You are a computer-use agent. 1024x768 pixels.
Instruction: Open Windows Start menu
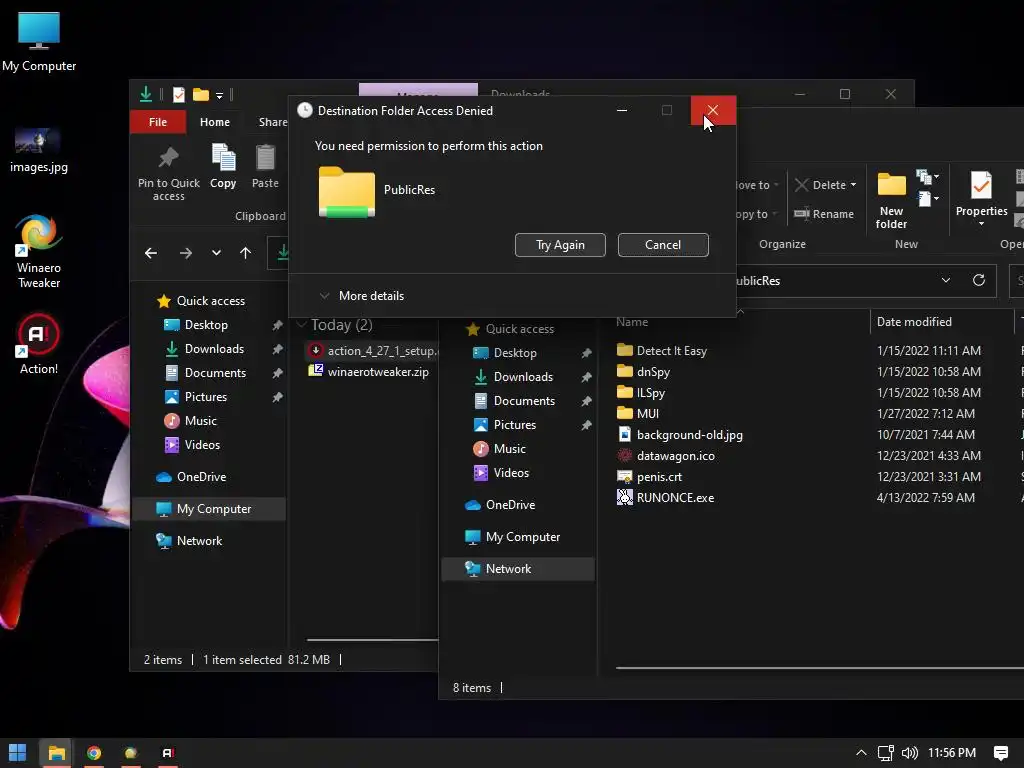[18, 753]
